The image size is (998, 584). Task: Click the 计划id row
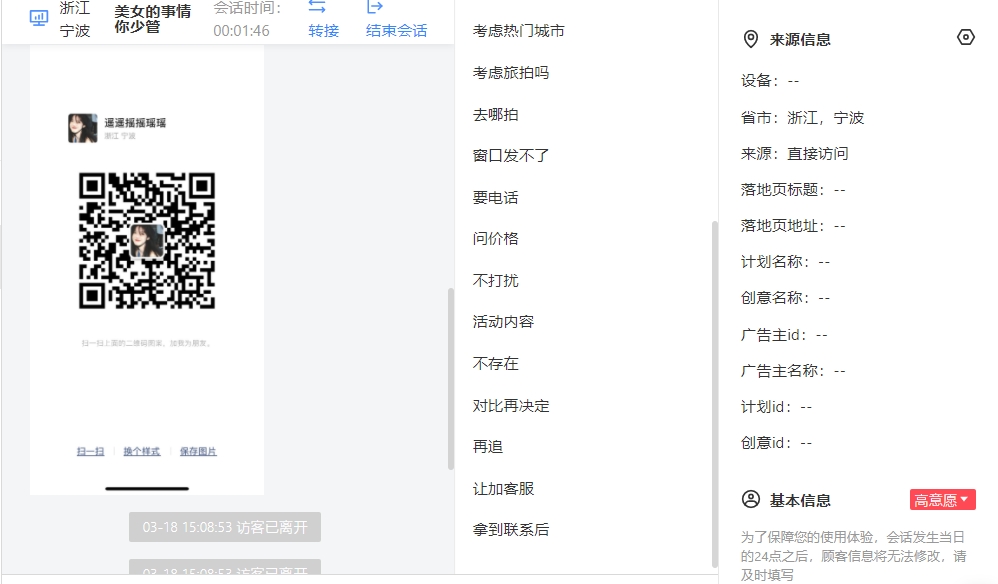point(777,407)
